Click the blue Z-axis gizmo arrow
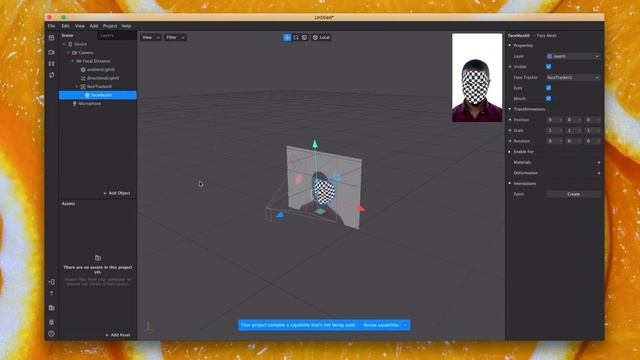The height and width of the screenshot is (360, 640). pos(280,215)
